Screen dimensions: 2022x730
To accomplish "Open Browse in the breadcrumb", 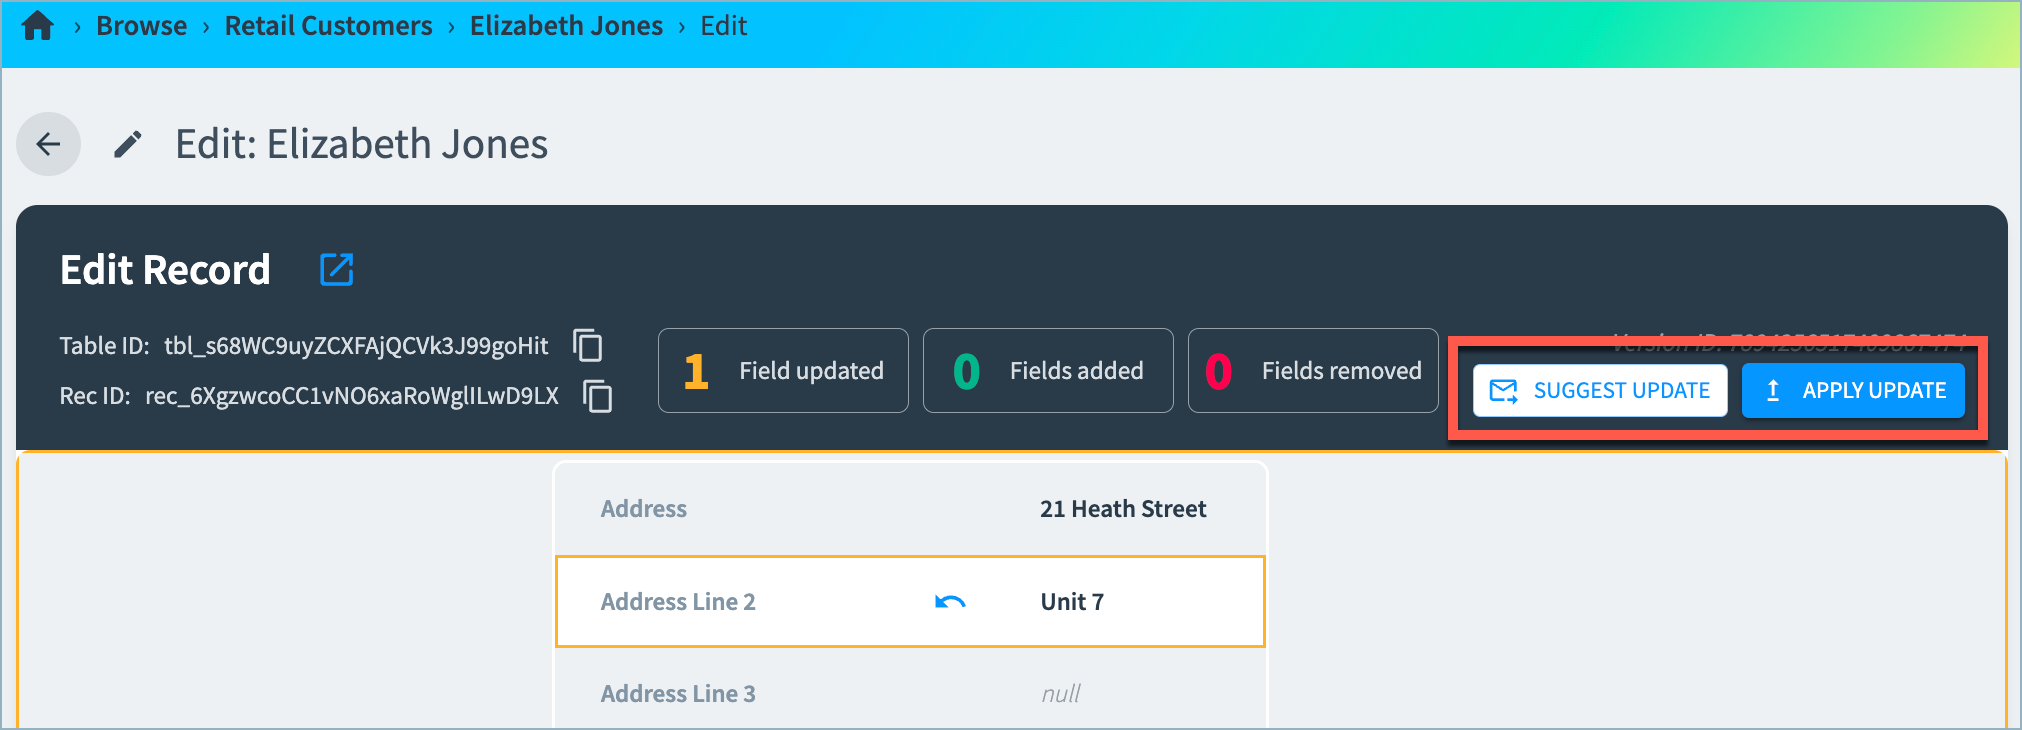I will pos(141,26).
